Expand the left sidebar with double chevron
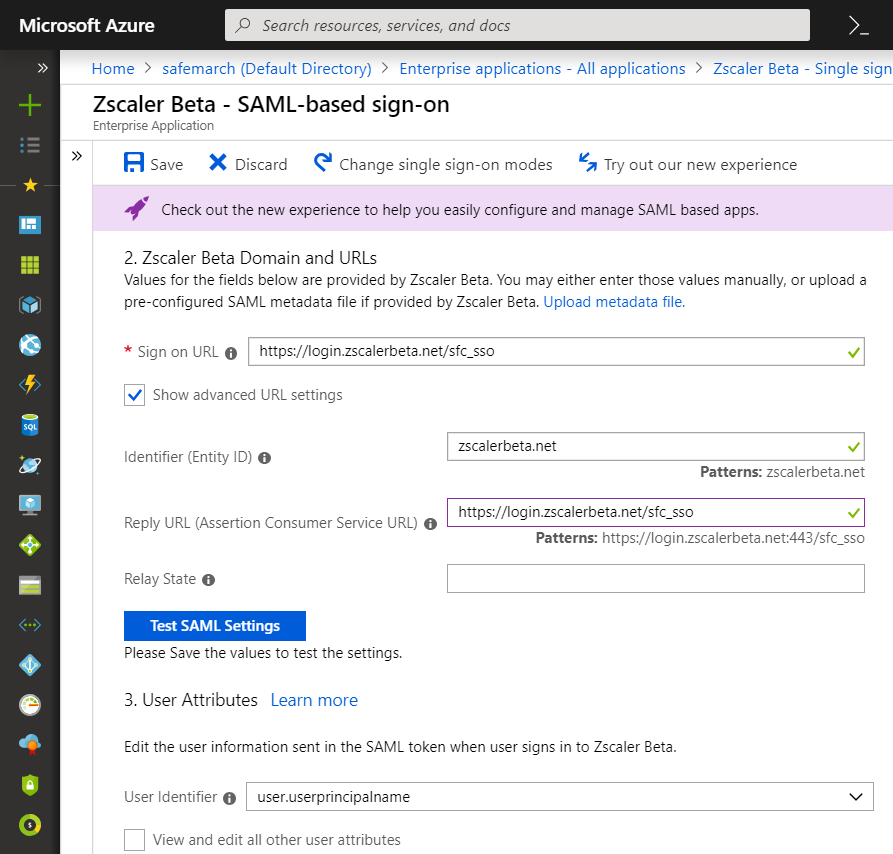 coord(43,68)
